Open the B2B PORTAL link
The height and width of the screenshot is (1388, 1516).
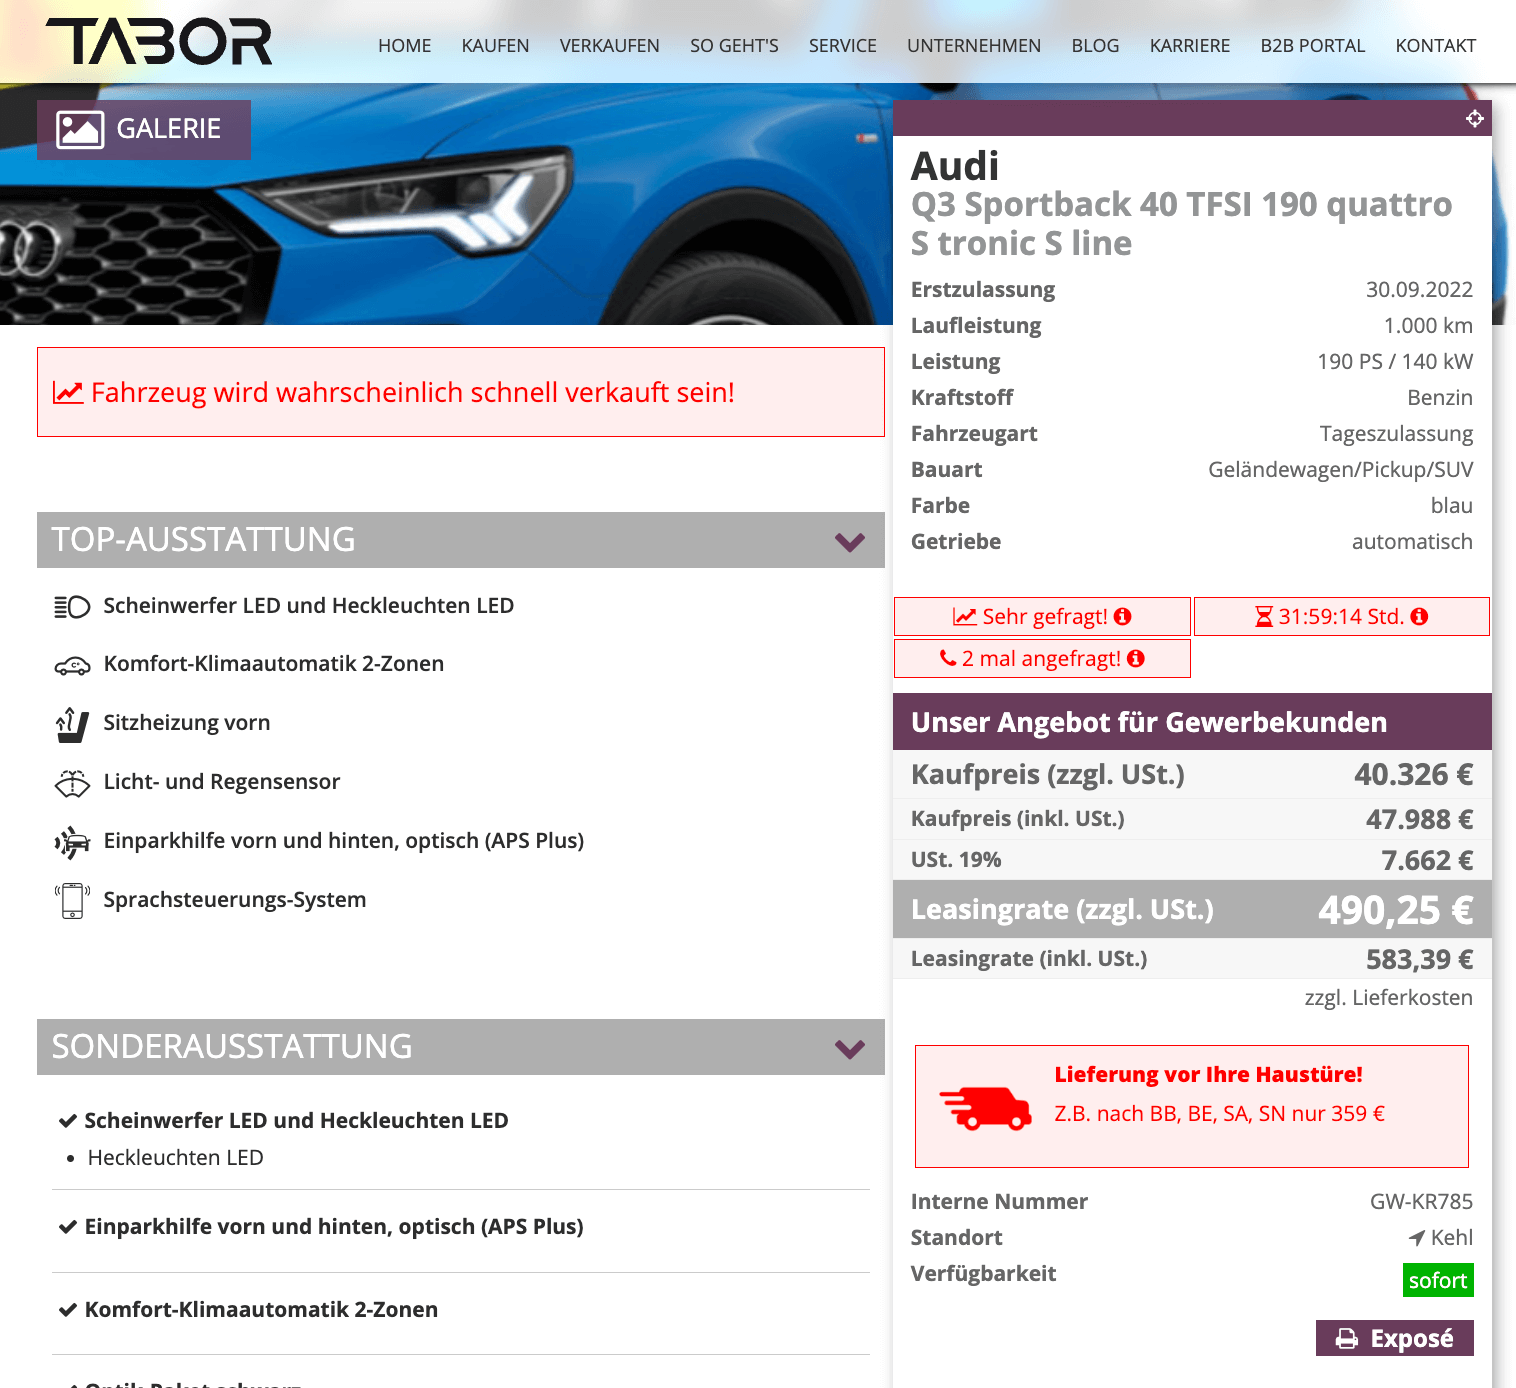1312,46
